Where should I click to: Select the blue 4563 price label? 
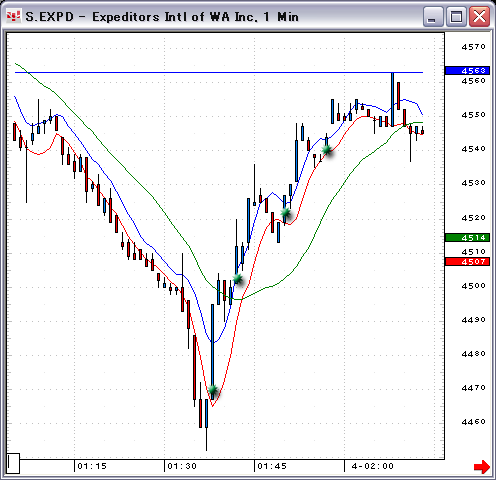[x=467, y=70]
